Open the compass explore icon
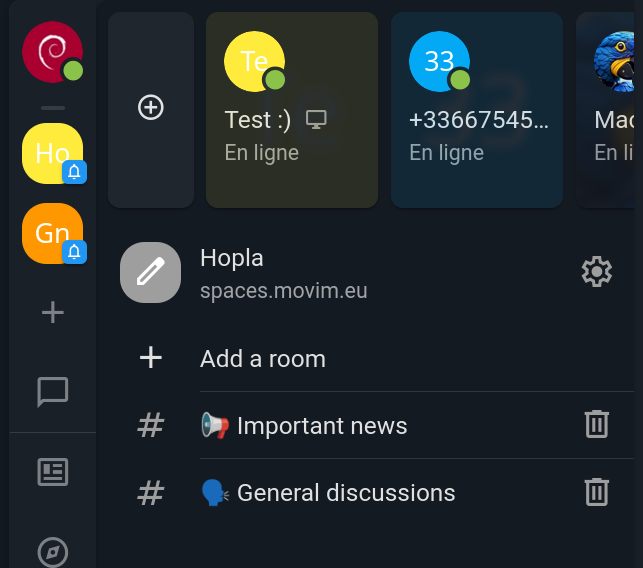The width and height of the screenshot is (643, 568). [x=52, y=552]
